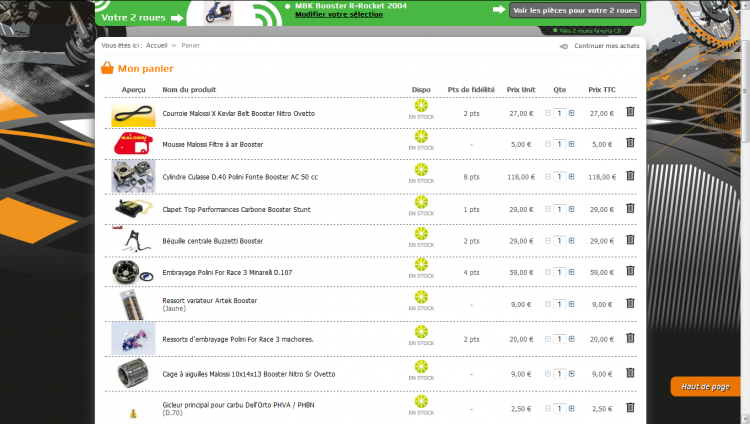750x424 pixels.
Task: Click the Cage à aiguilles bearing thumbnail
Action: [133, 373]
